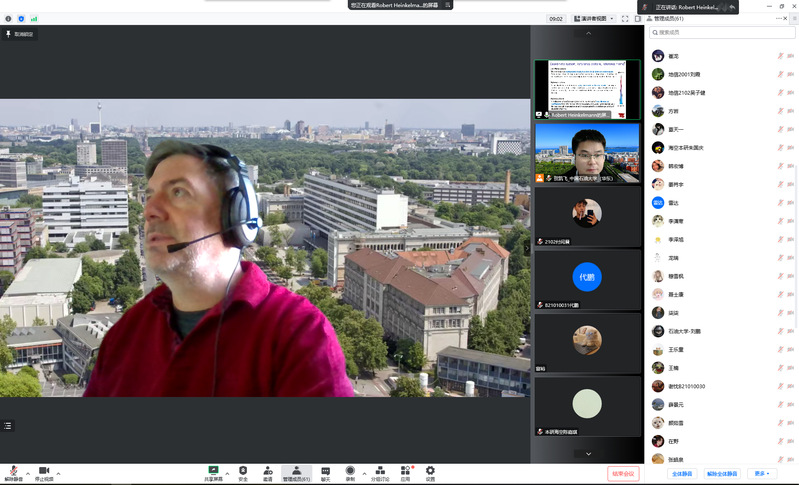Image resolution: width=799 pixels, height=485 pixels.
Task: Open meeting Settings (设置) gear
Action: point(430,471)
